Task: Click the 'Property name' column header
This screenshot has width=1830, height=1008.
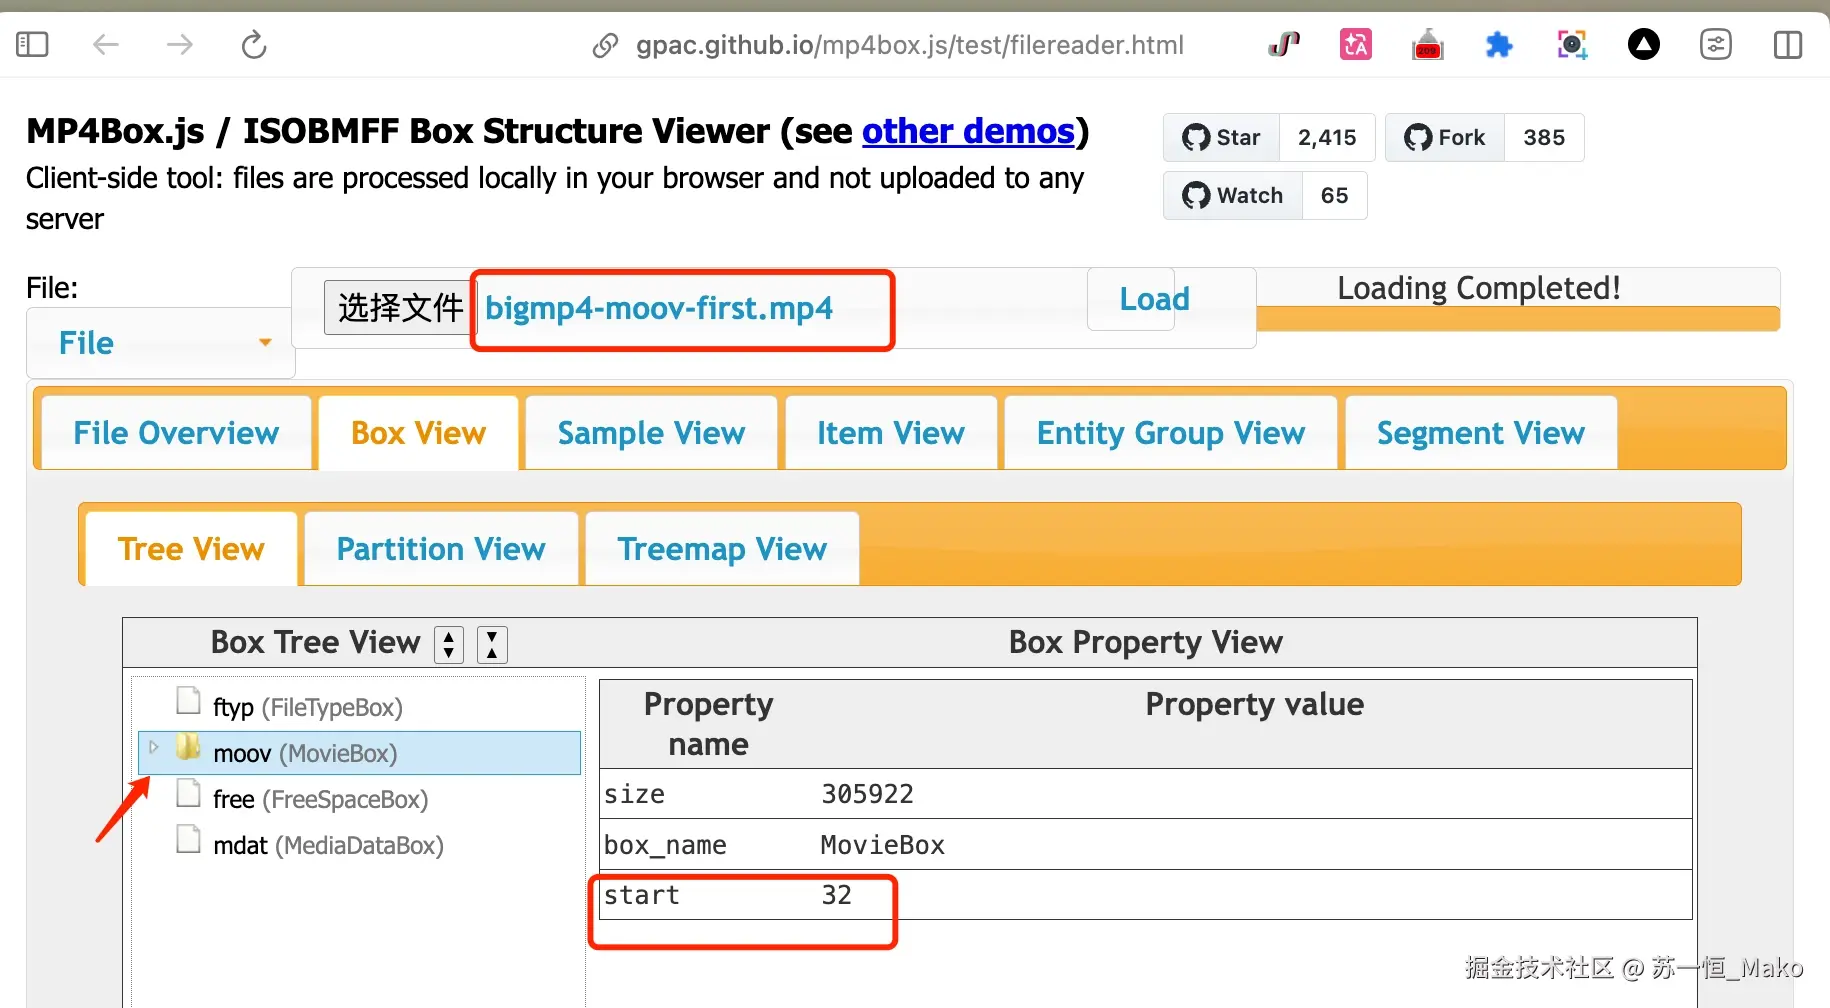Action: point(708,724)
